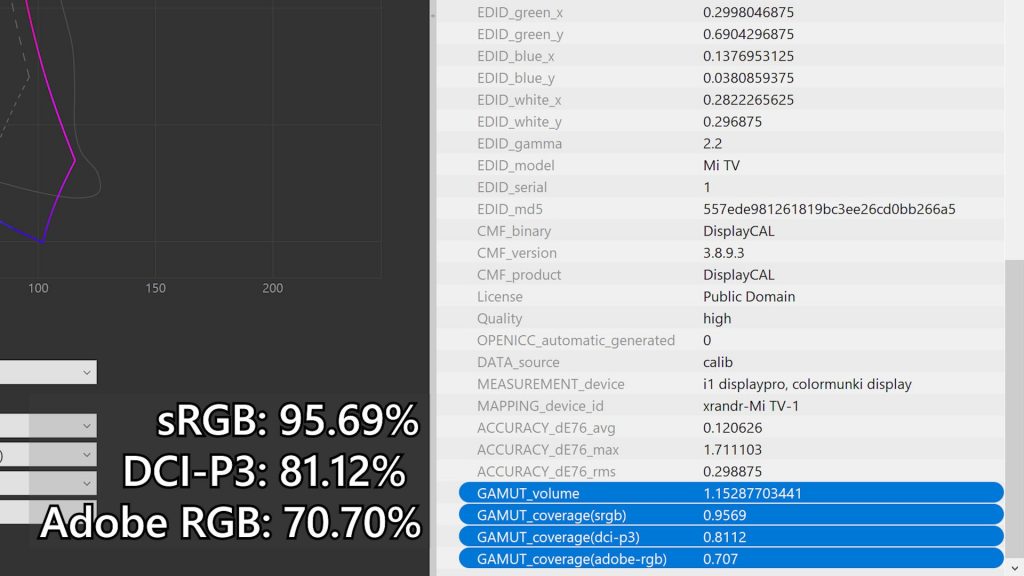Select the highlighted GAMUT_volume label
The height and width of the screenshot is (576, 1024).
point(528,494)
